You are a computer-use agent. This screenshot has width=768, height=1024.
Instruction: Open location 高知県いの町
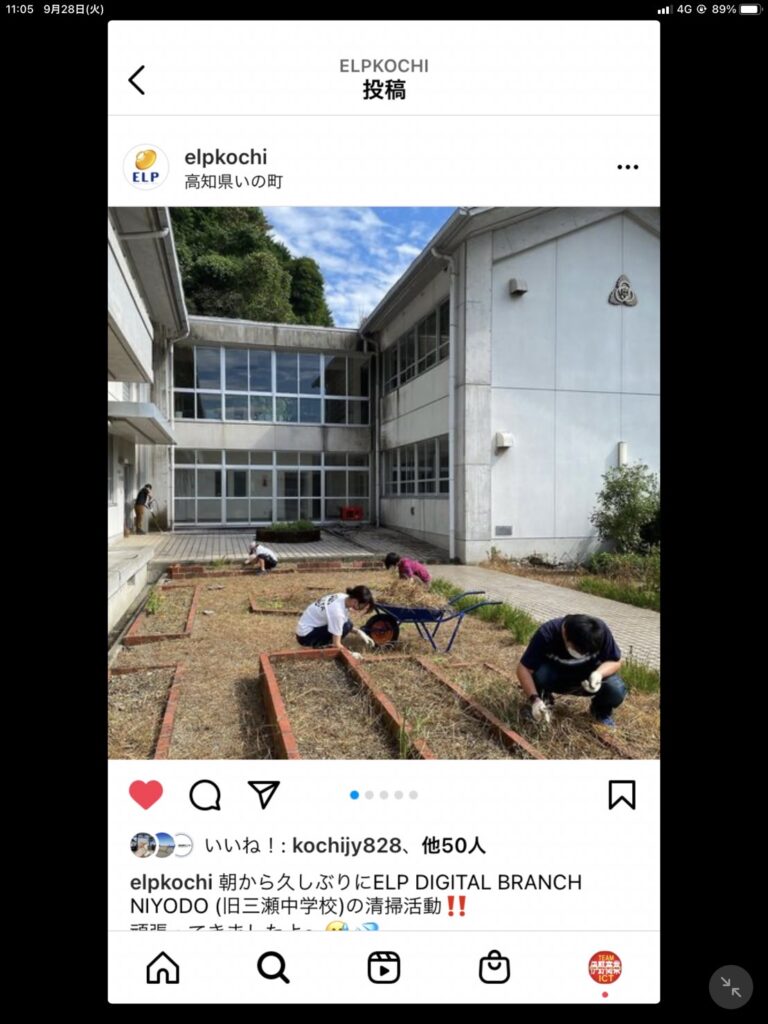(x=234, y=182)
